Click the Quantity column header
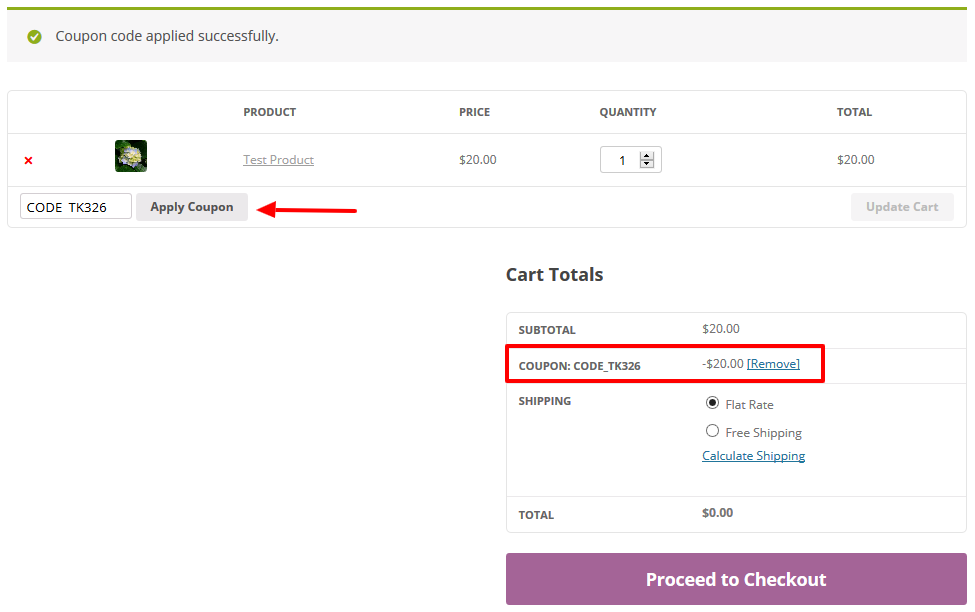The height and width of the screenshot is (612, 975). click(x=628, y=112)
